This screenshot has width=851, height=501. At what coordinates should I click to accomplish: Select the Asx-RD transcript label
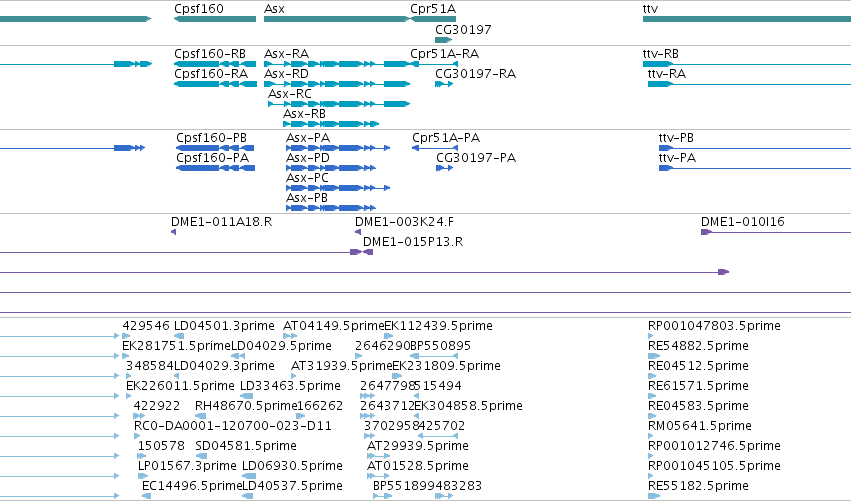pyautogui.click(x=287, y=74)
